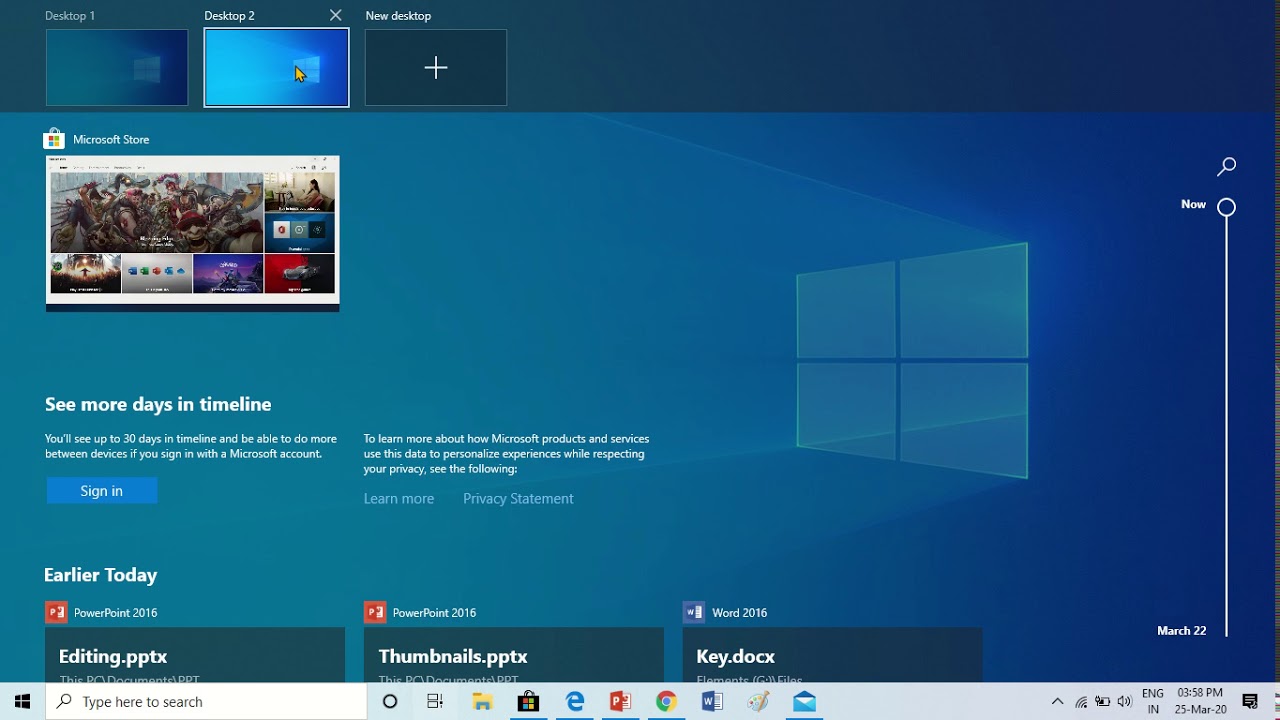The width and height of the screenshot is (1280, 720).
Task: Click the Now marker on timeline scrollbar
Action: [1227, 207]
